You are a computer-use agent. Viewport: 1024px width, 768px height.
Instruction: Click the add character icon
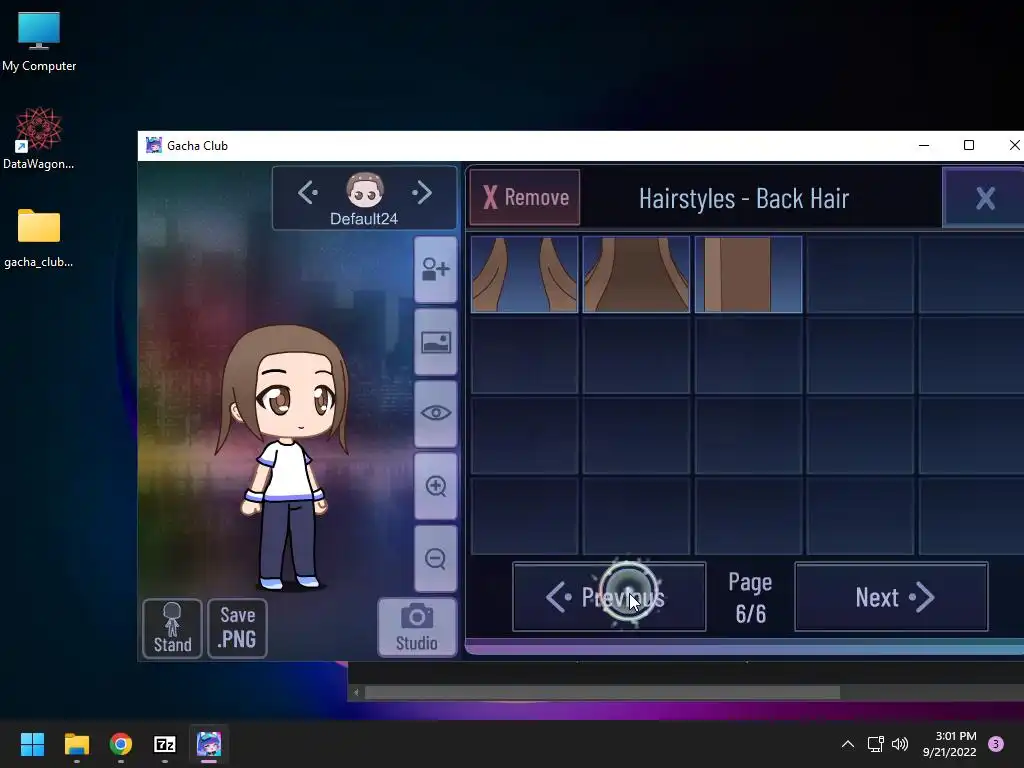click(x=436, y=270)
